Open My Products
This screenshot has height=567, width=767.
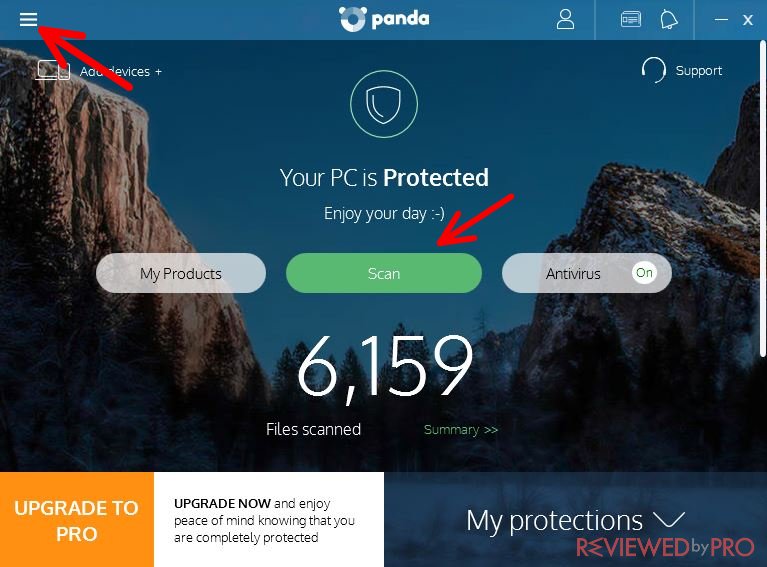tap(181, 273)
